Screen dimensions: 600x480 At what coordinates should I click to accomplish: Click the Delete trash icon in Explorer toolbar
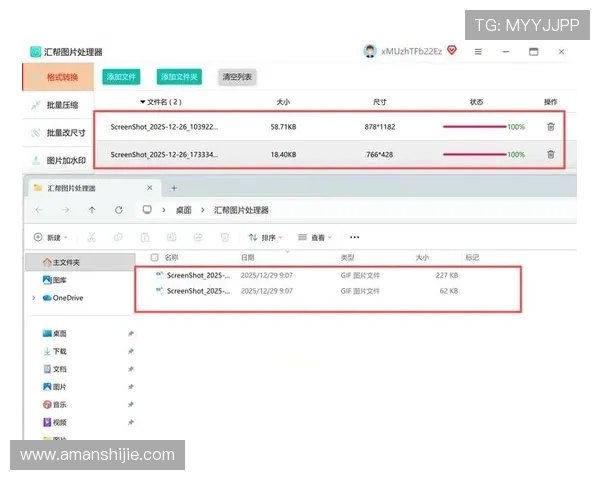tap(225, 237)
